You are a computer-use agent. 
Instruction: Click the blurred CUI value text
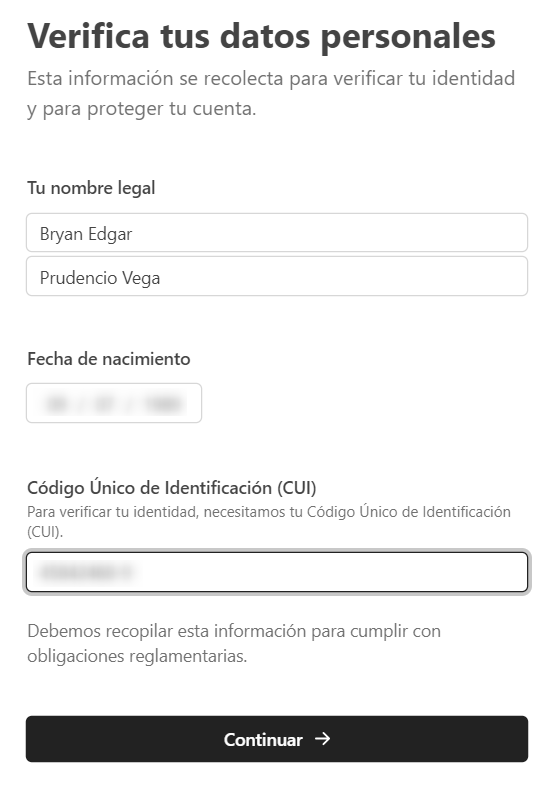tap(85, 572)
